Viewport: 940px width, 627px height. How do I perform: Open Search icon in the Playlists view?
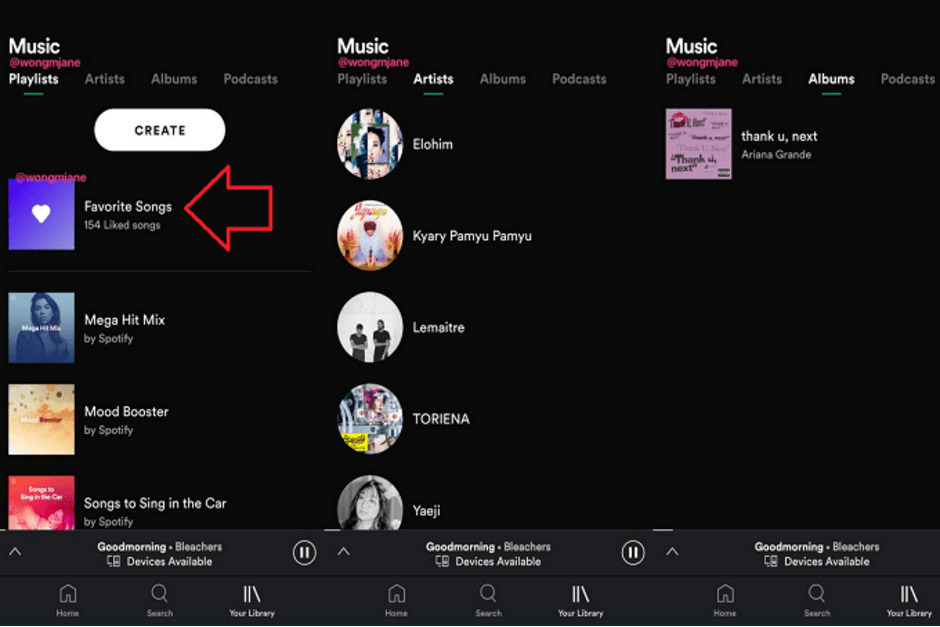159,594
